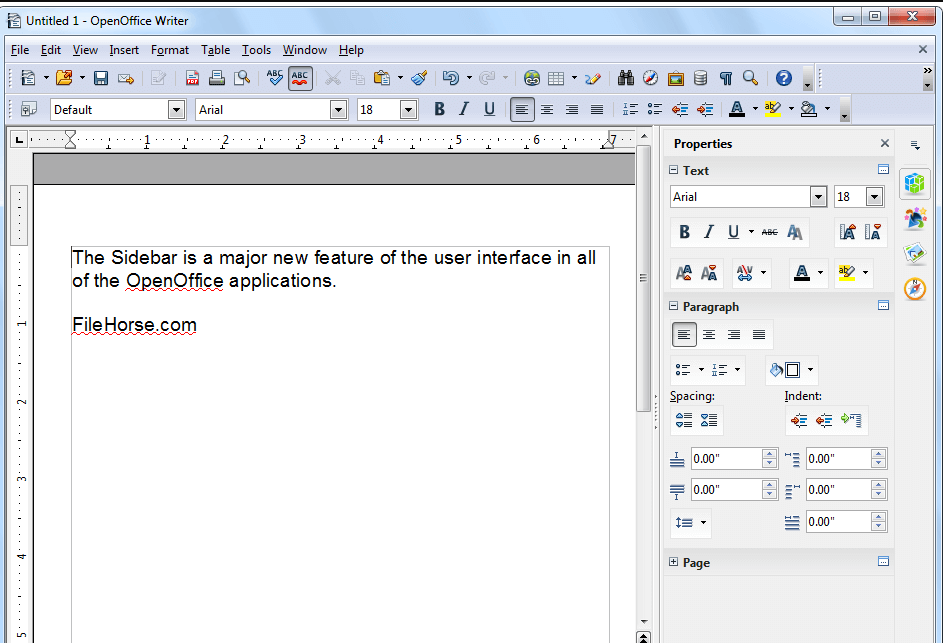Click the Open folder icon in toolbar
Image resolution: width=943 pixels, height=643 pixels.
point(64,78)
